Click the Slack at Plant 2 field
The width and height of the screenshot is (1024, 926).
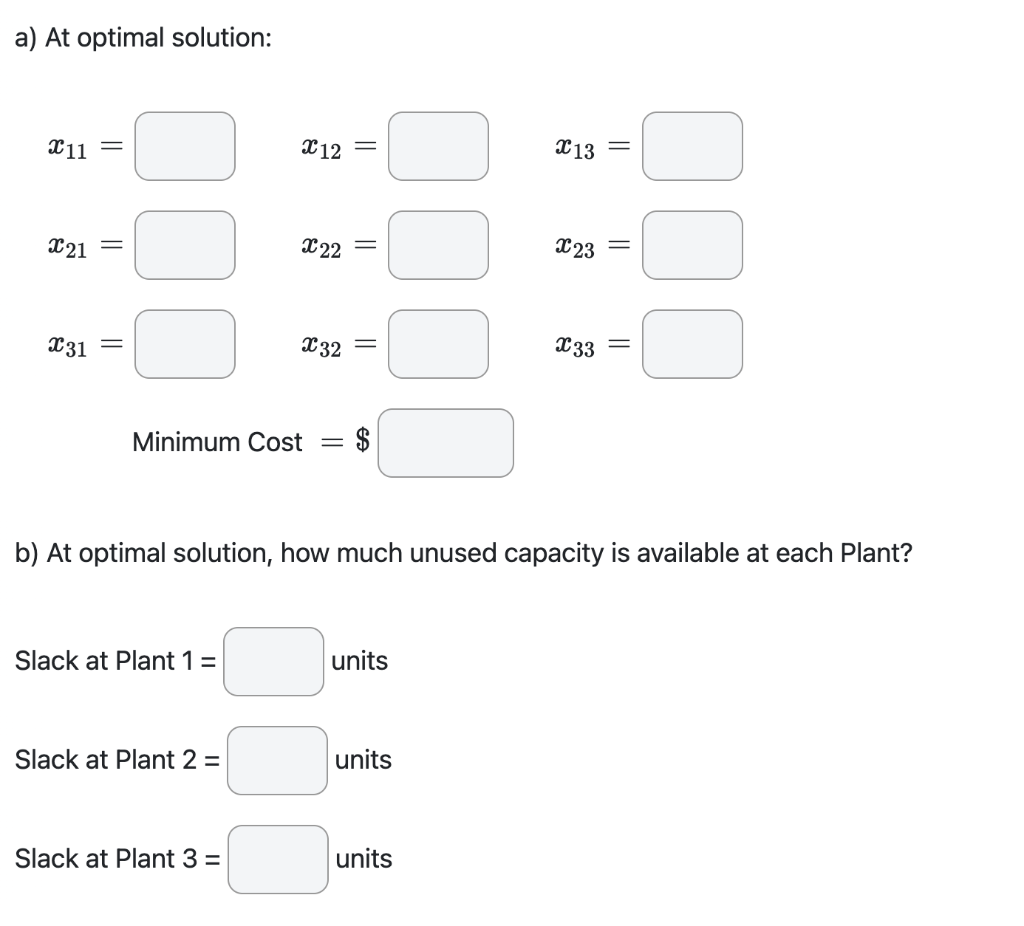(x=277, y=761)
